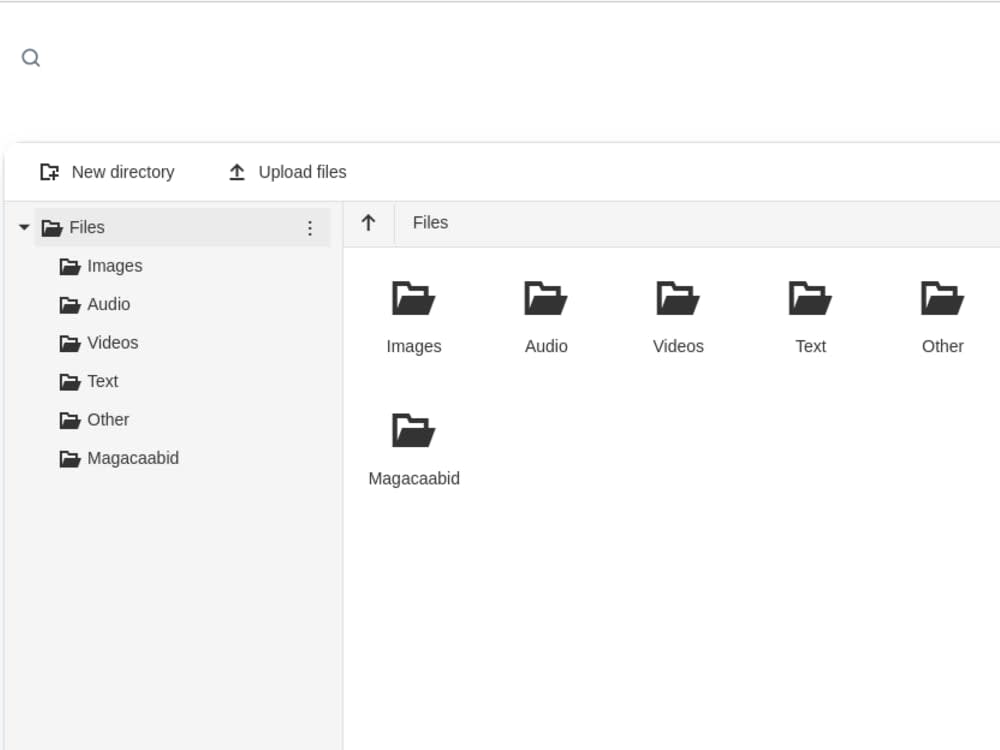Open the Other folder icon in the grid
This screenshot has height=750, width=1000.
click(x=941, y=297)
